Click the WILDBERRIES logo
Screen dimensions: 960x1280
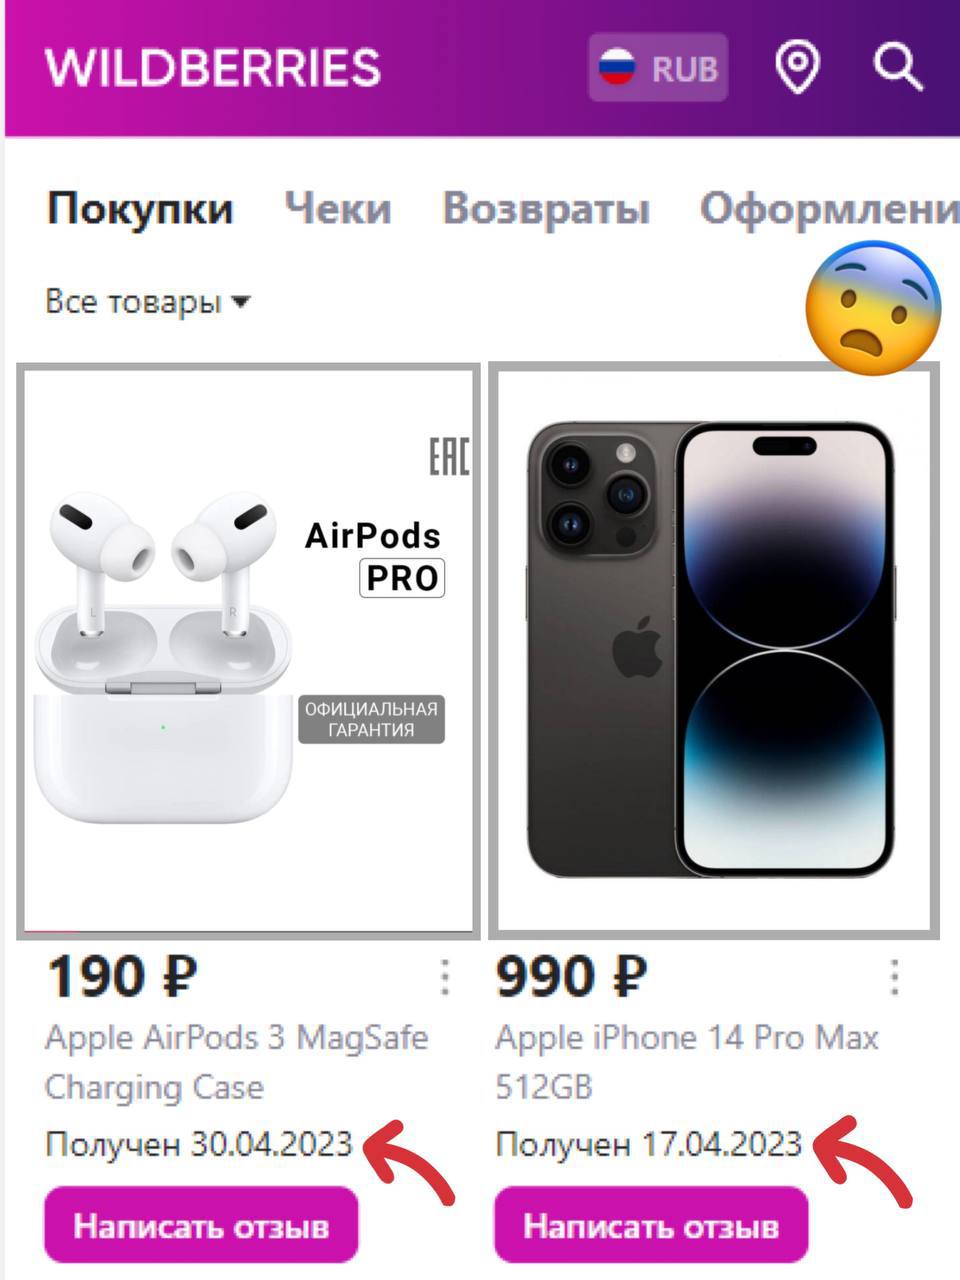tap(213, 68)
